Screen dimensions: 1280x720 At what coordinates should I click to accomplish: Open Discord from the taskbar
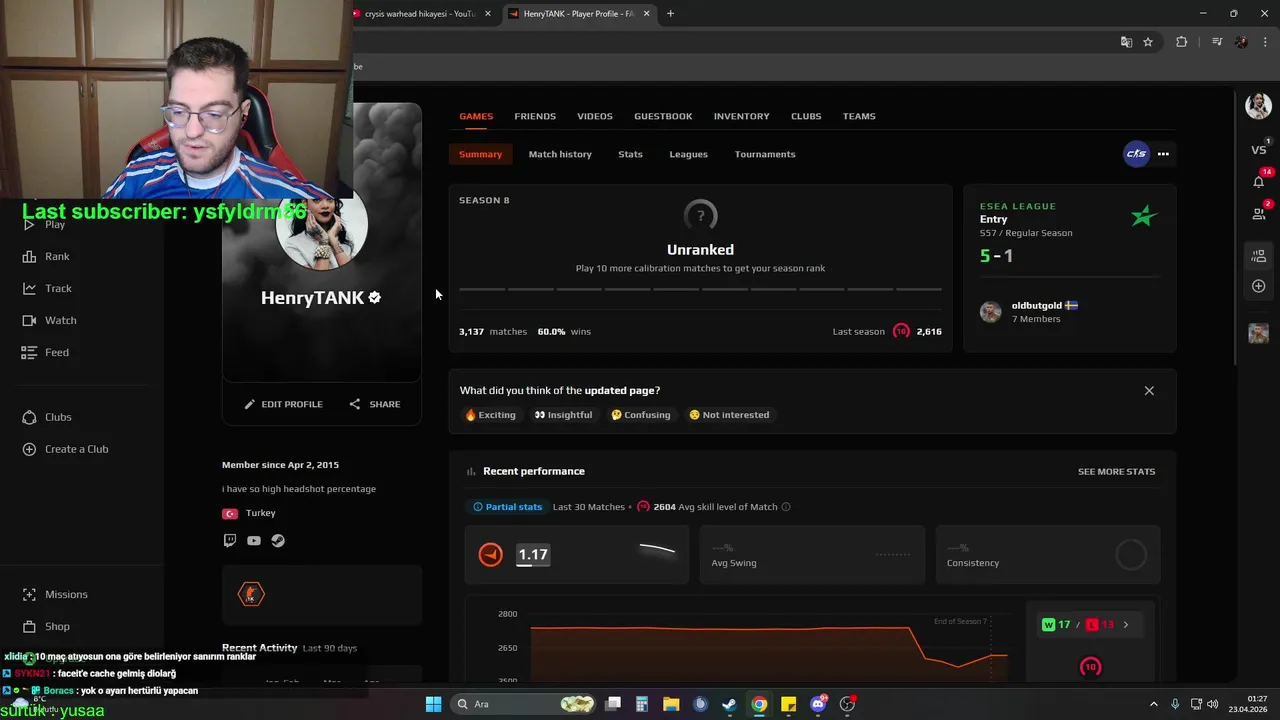pos(818,704)
